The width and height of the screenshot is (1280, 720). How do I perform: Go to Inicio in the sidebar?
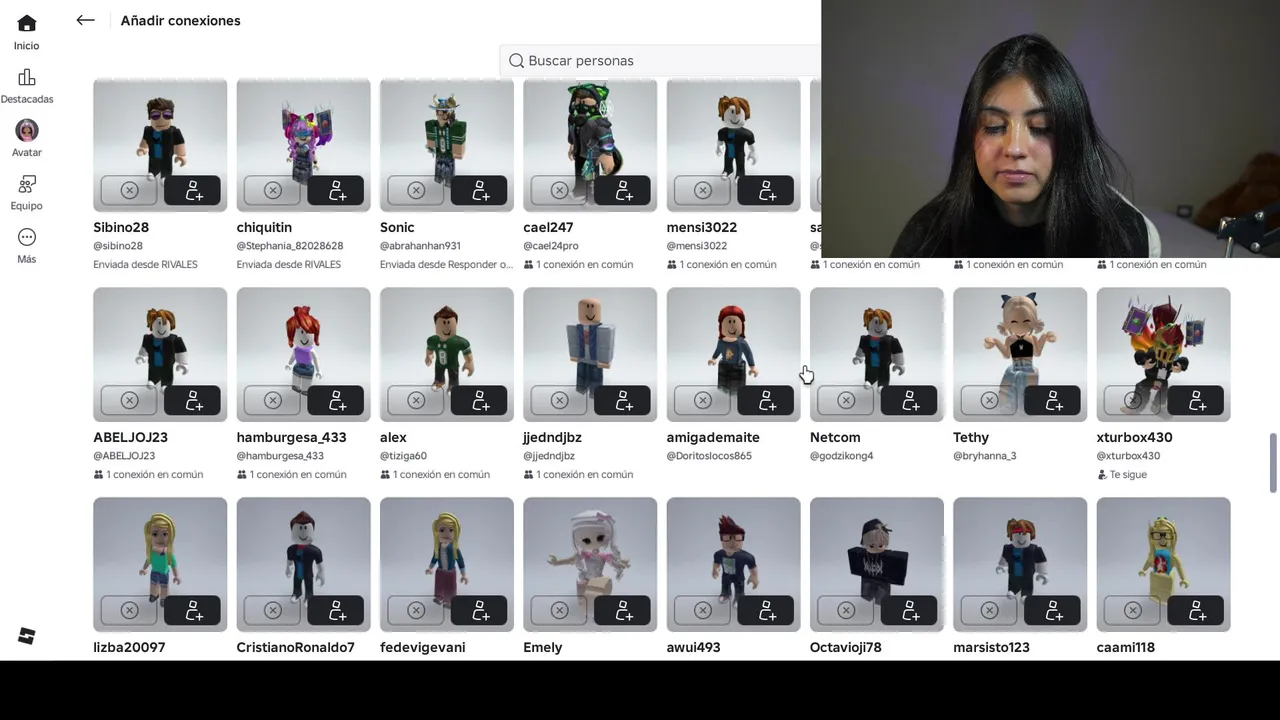[x=27, y=32]
